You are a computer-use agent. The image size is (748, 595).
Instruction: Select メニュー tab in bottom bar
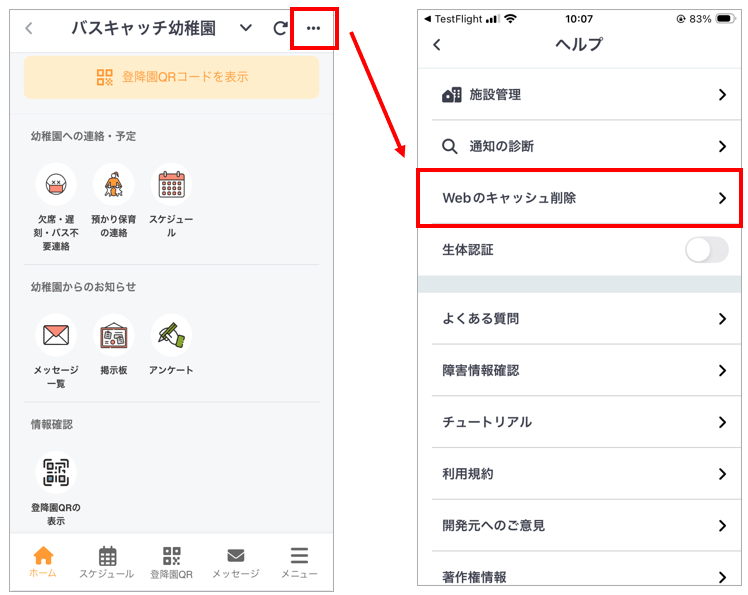(299, 563)
